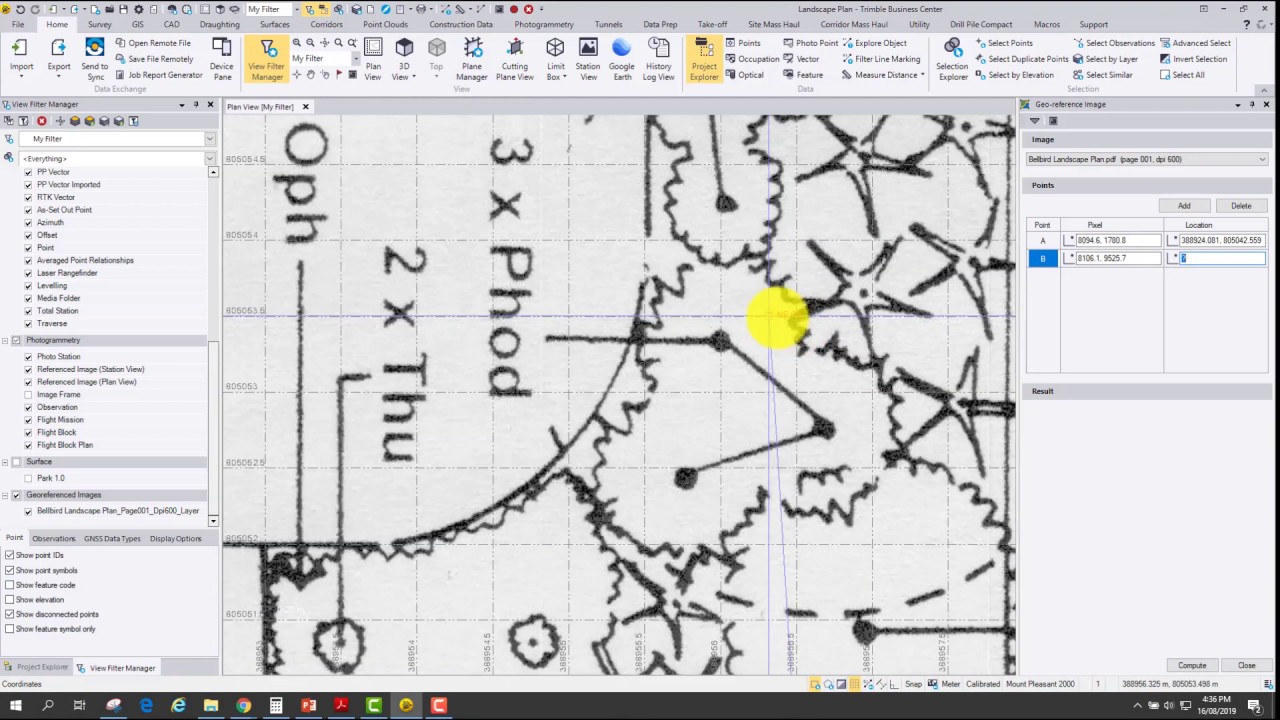The image size is (1280, 720).
Task: Enable Show elevation checkbox
Action: coord(10,600)
